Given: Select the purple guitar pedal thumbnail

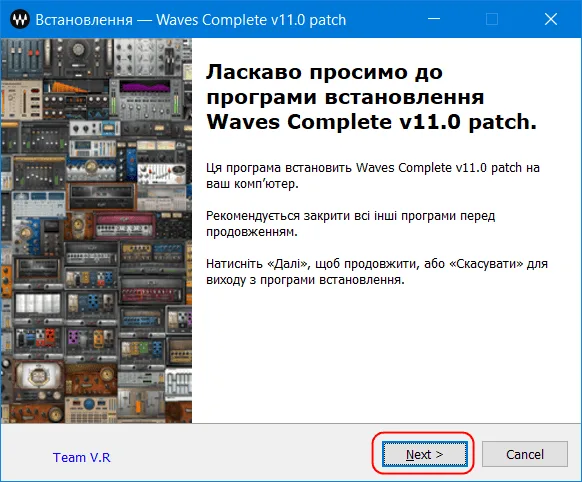Looking at the screenshot, I should (x=73, y=337).
